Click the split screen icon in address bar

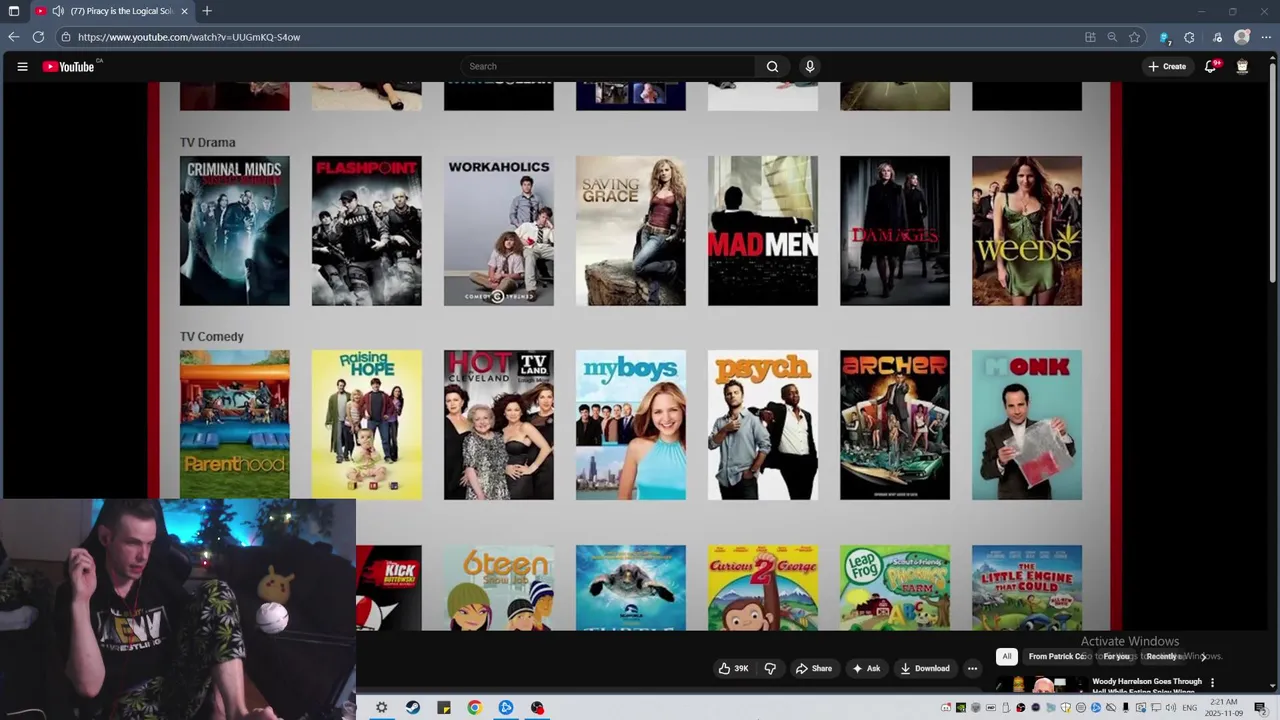point(1090,37)
